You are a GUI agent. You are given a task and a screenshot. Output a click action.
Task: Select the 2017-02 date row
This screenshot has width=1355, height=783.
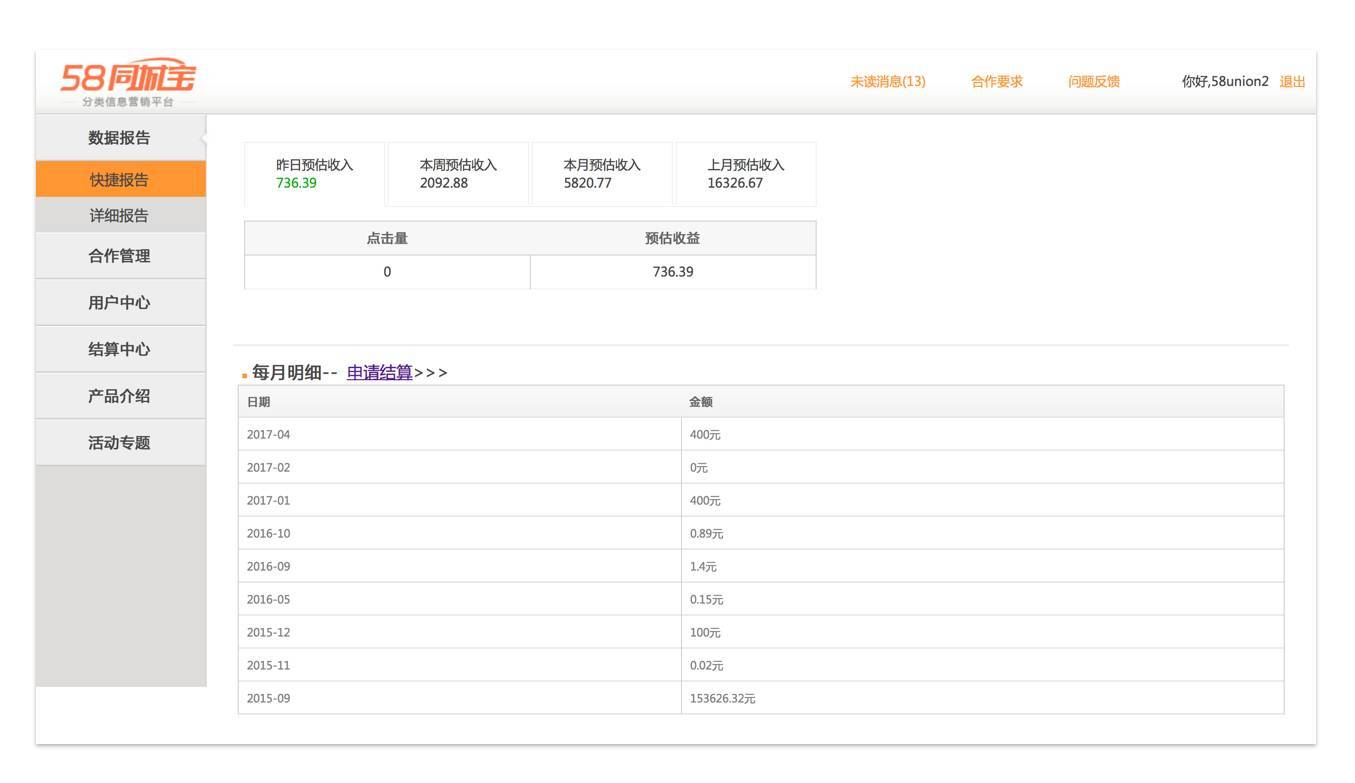tap(760, 468)
